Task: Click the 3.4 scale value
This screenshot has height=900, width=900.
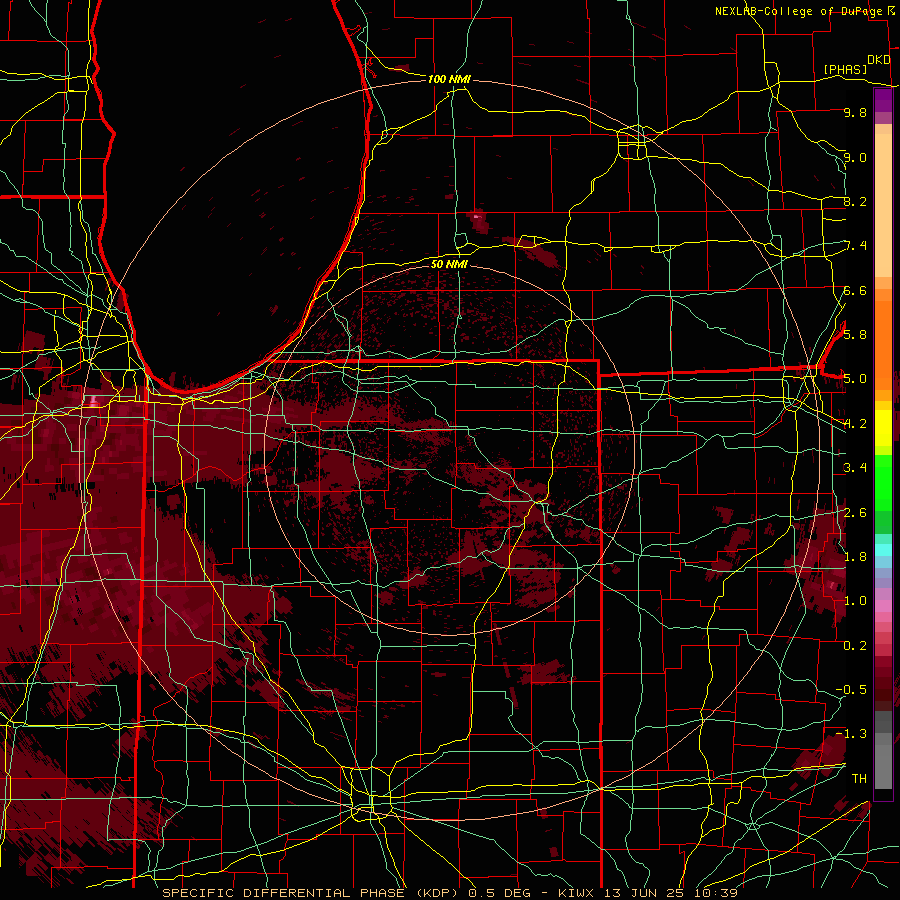Action: click(855, 468)
